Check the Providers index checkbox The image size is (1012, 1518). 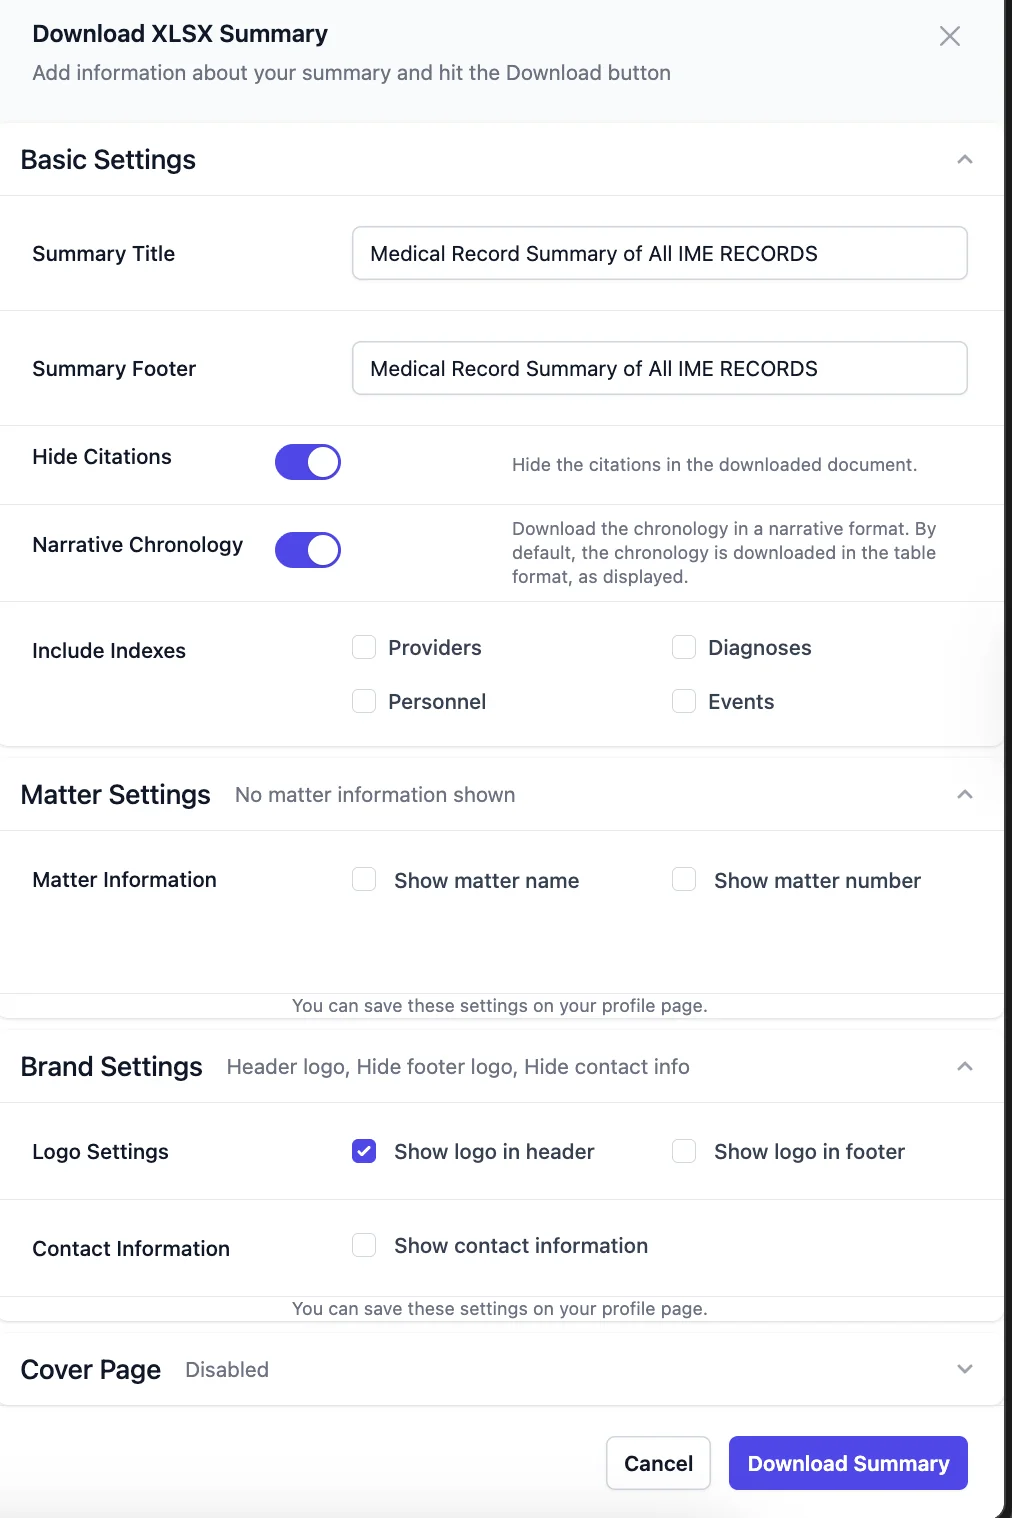tap(364, 648)
